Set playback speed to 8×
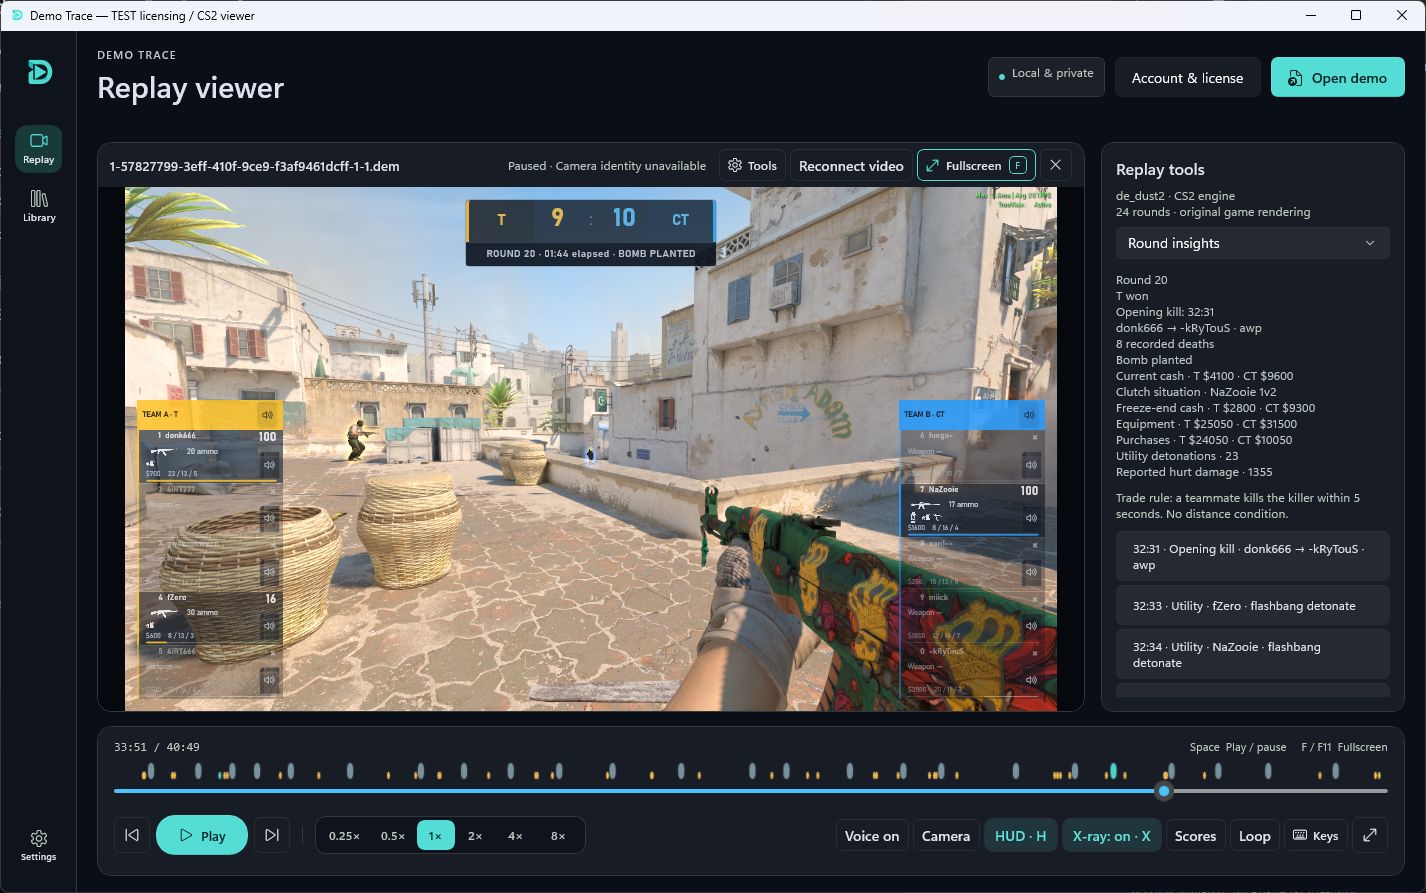This screenshot has width=1426, height=893. (558, 836)
